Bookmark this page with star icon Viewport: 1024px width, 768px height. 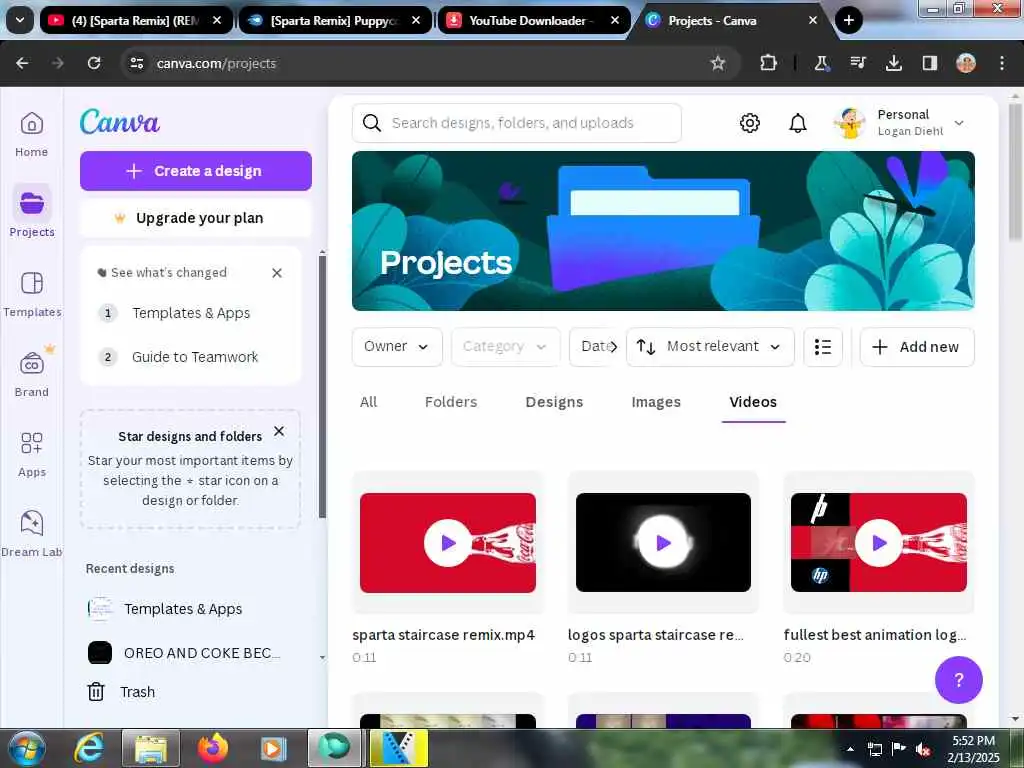(x=718, y=63)
